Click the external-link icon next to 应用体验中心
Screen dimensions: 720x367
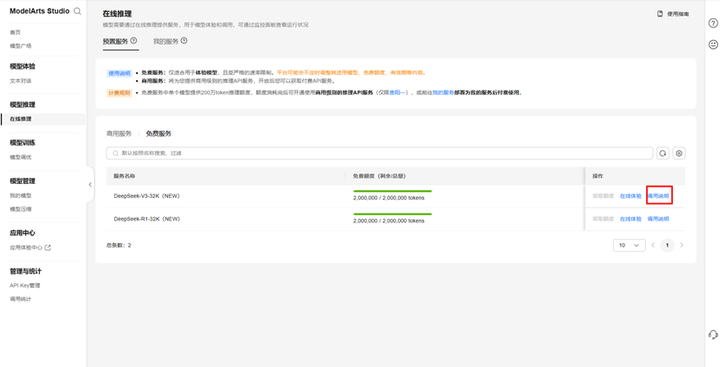pos(48,248)
